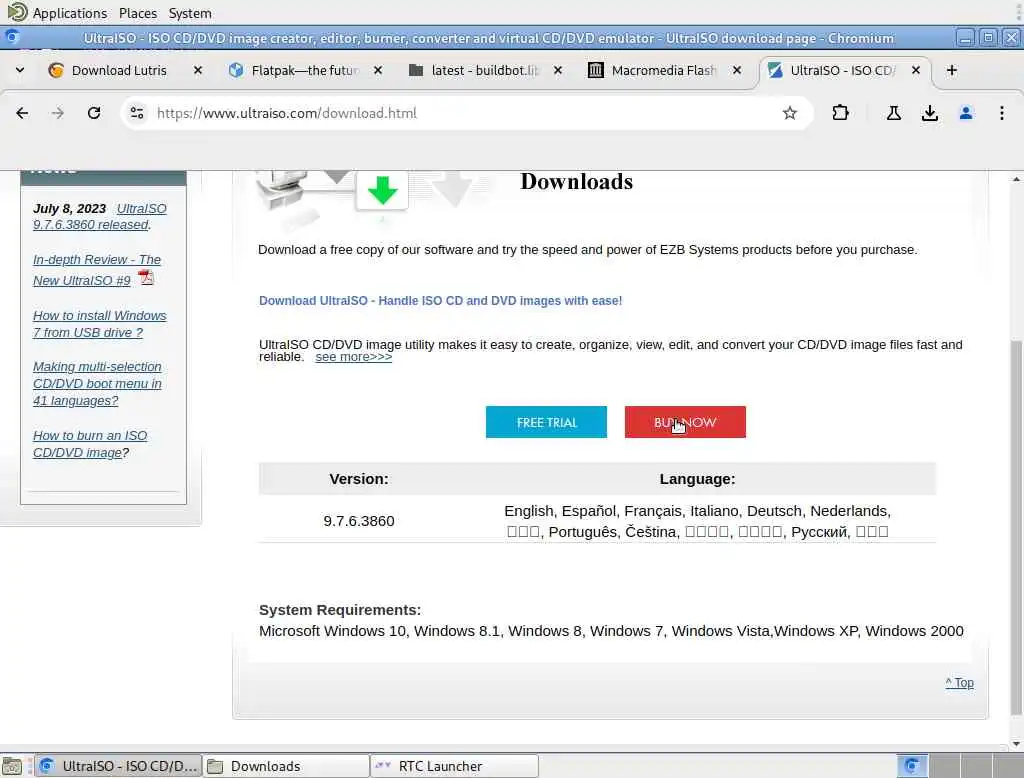The height and width of the screenshot is (778, 1024).
Task: Switch to latest - buildbot tab
Action: click(x=485, y=70)
